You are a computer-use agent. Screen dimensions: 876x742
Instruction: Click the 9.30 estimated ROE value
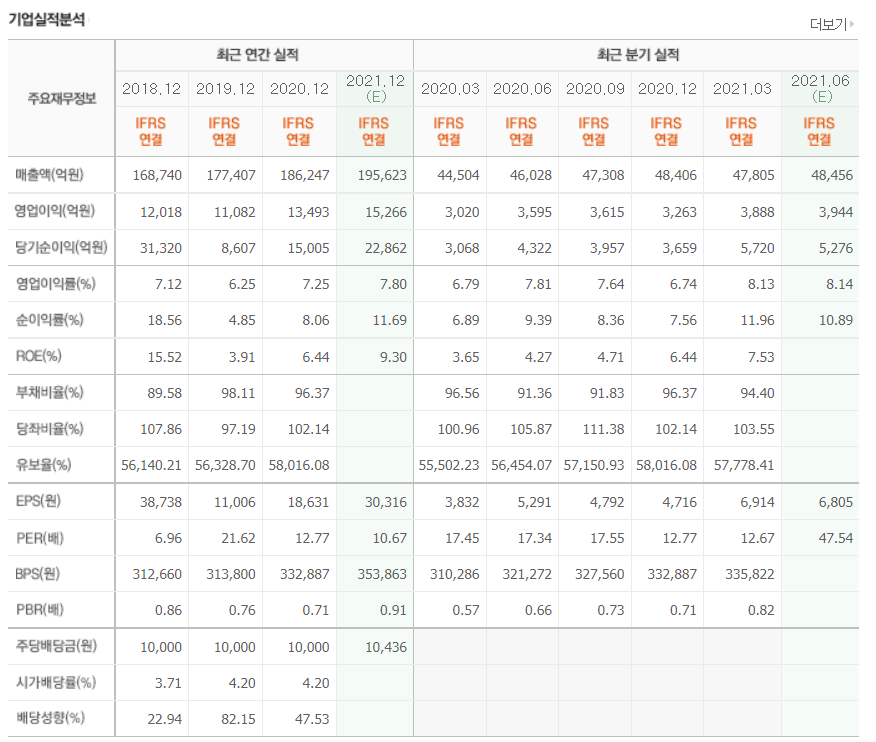coord(393,357)
